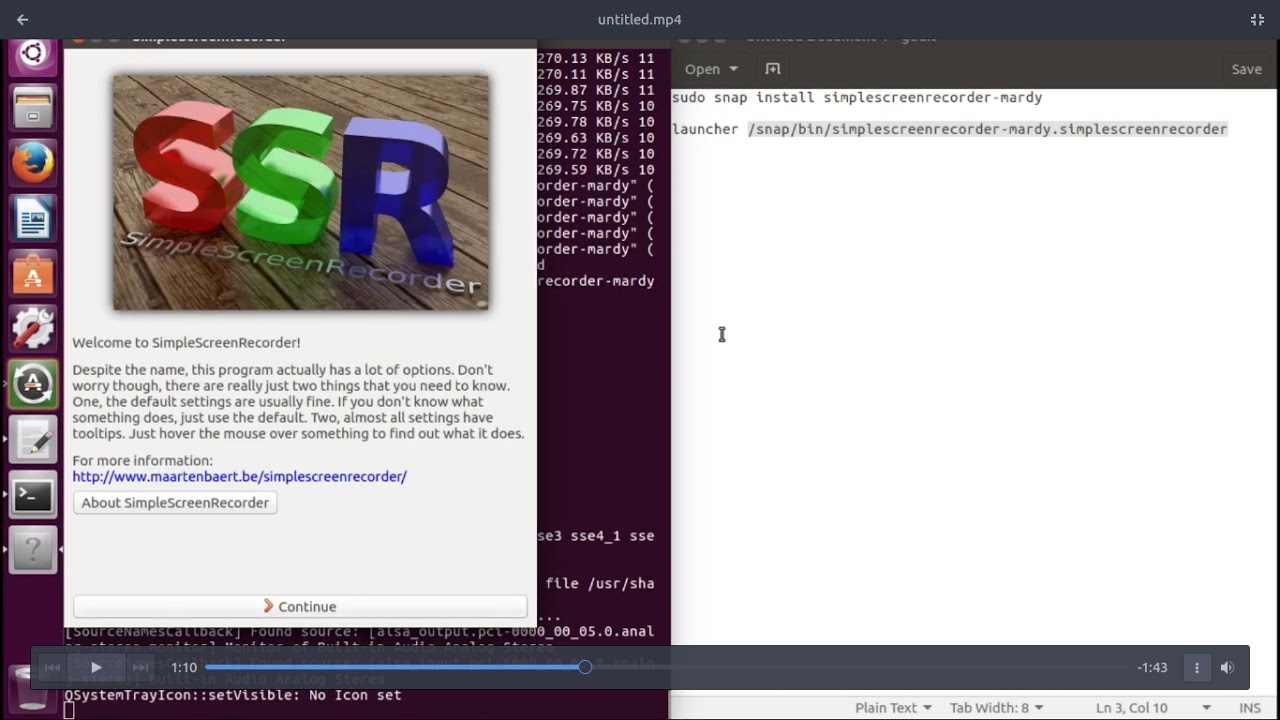Click the About SimpleScreenRecorder button
This screenshot has width=1280, height=720.
point(175,503)
